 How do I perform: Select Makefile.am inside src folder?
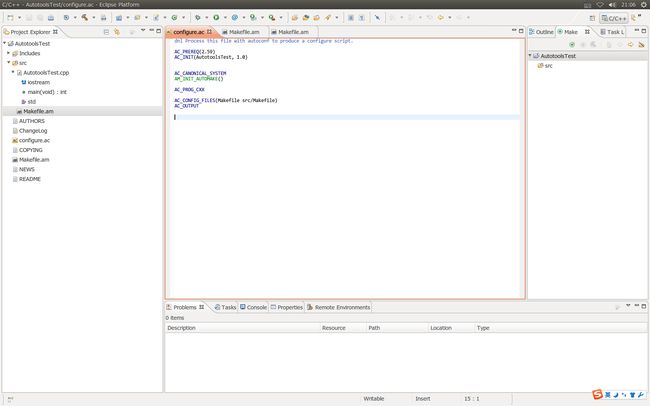click(x=38, y=111)
